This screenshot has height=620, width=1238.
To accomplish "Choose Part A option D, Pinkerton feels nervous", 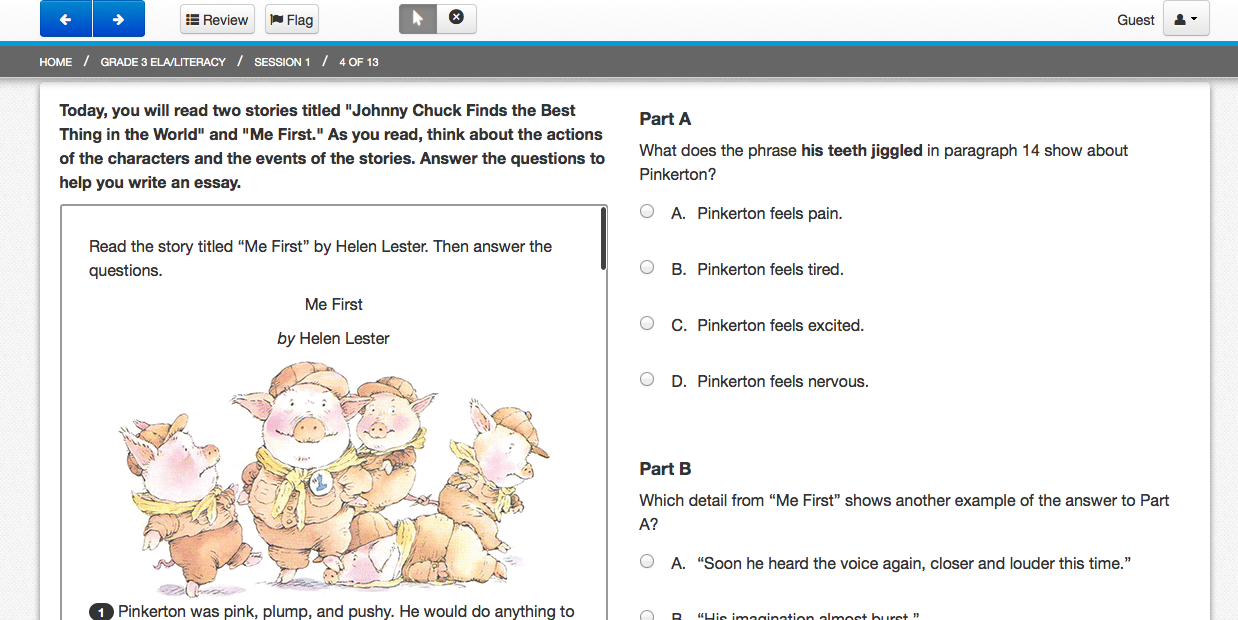I will pos(647,379).
